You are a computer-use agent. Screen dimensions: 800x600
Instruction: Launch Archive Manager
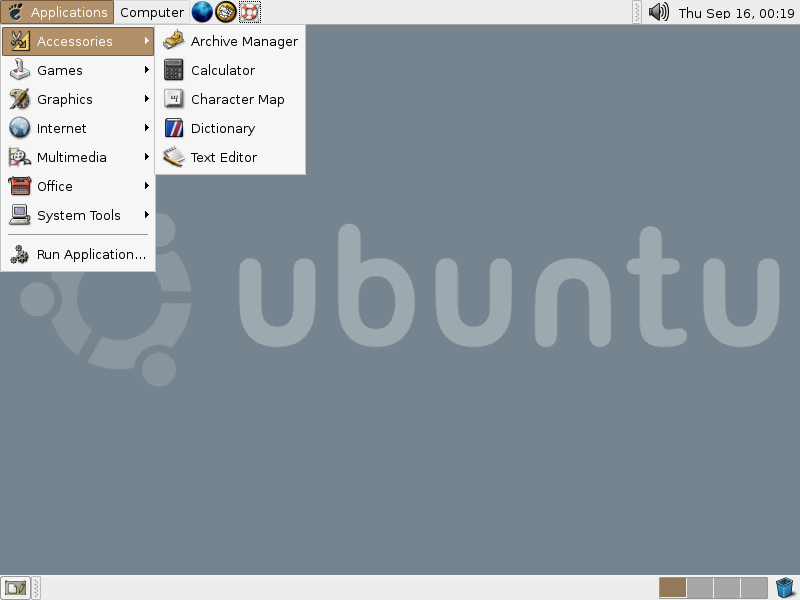(231, 41)
